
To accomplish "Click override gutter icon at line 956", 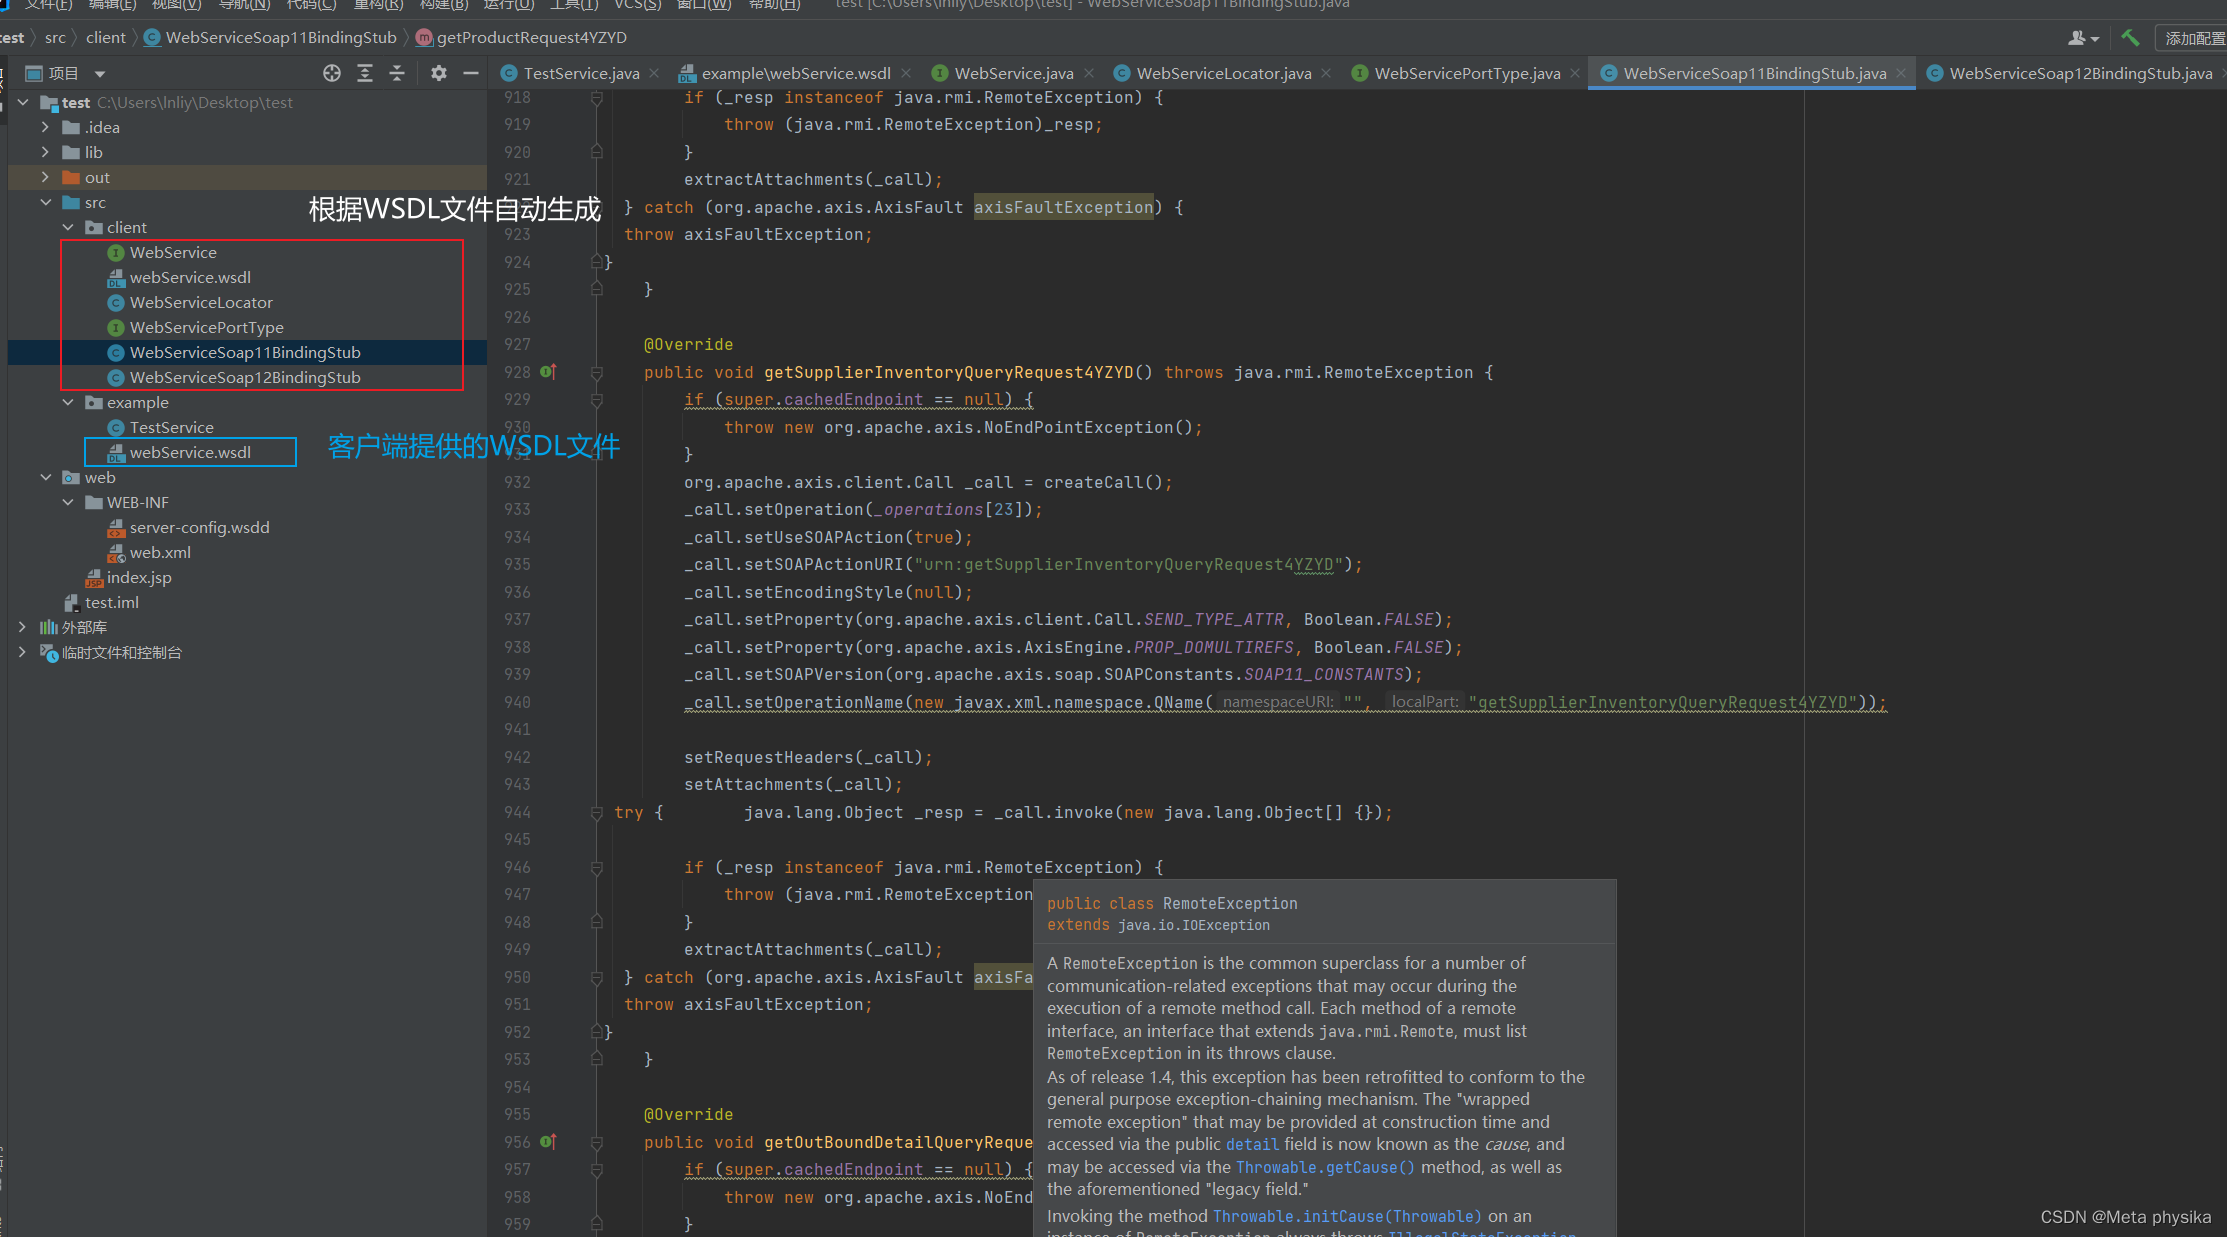I will (x=548, y=1142).
